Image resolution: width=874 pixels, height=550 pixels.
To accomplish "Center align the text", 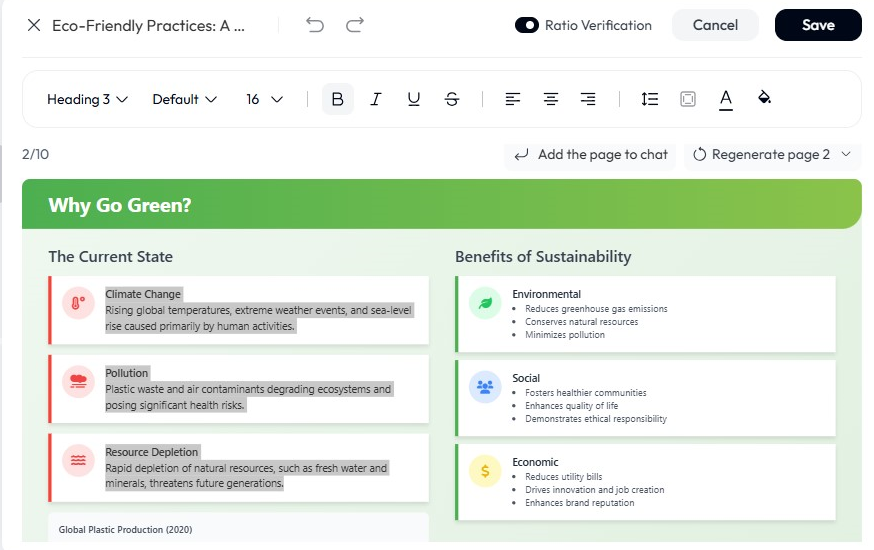I will (551, 99).
